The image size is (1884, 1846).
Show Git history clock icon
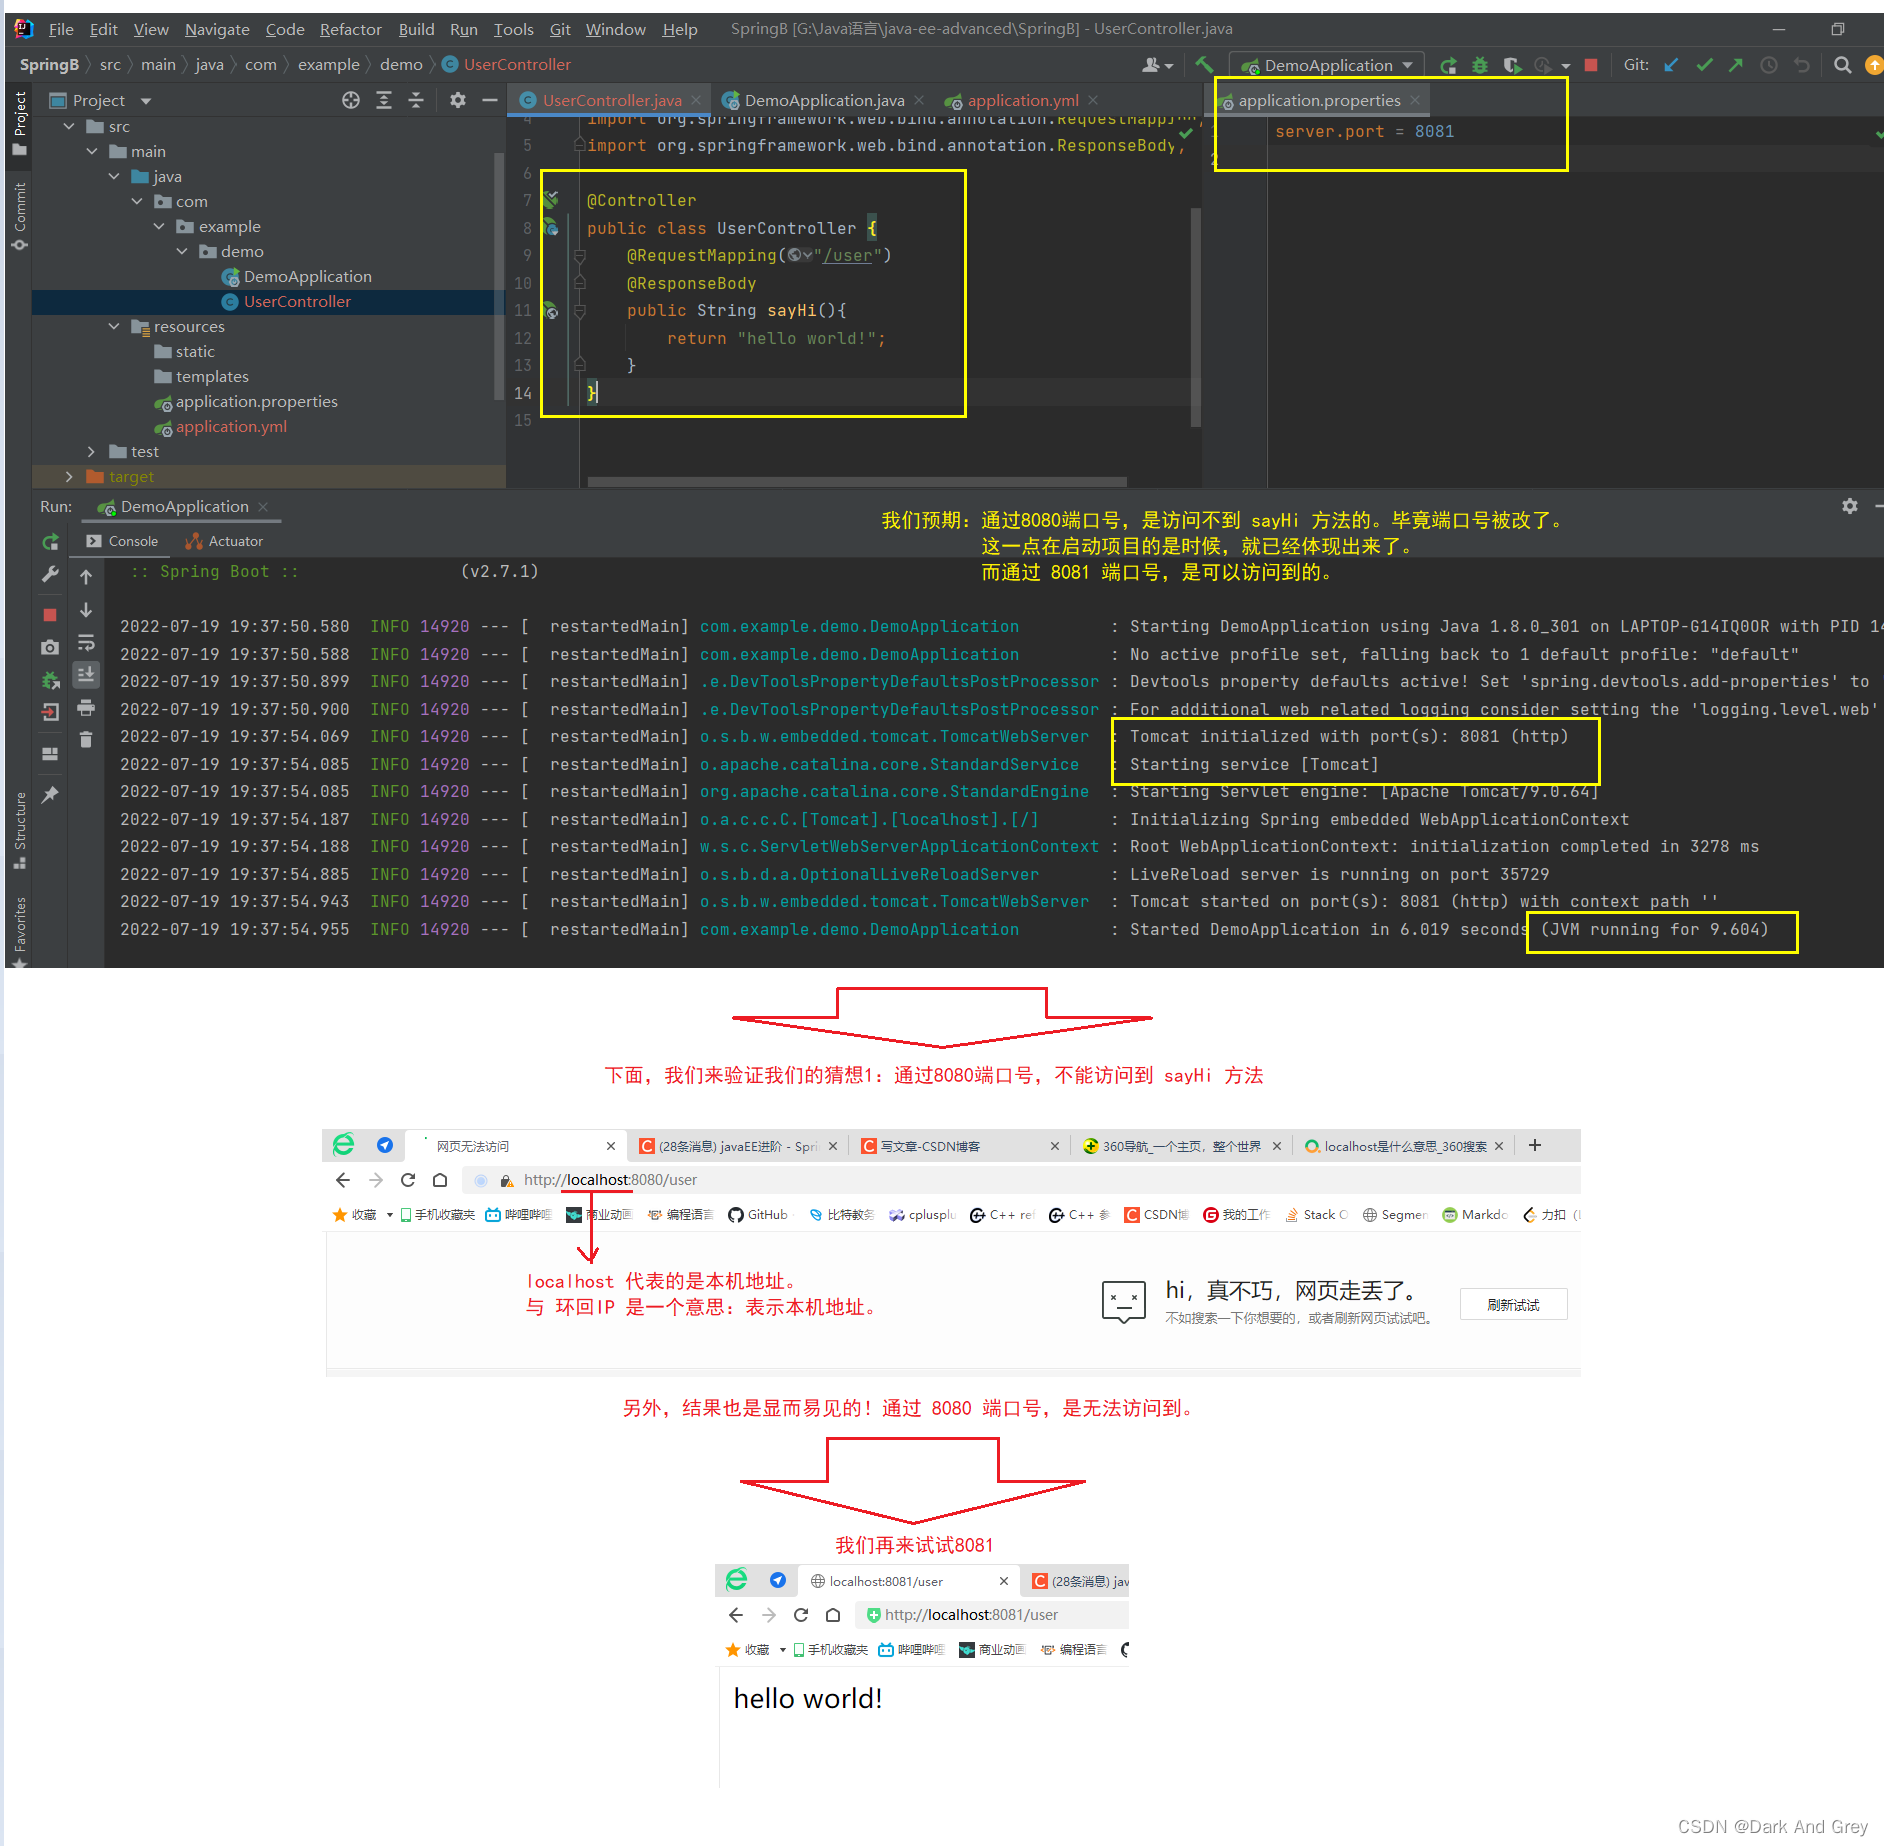(x=1769, y=65)
